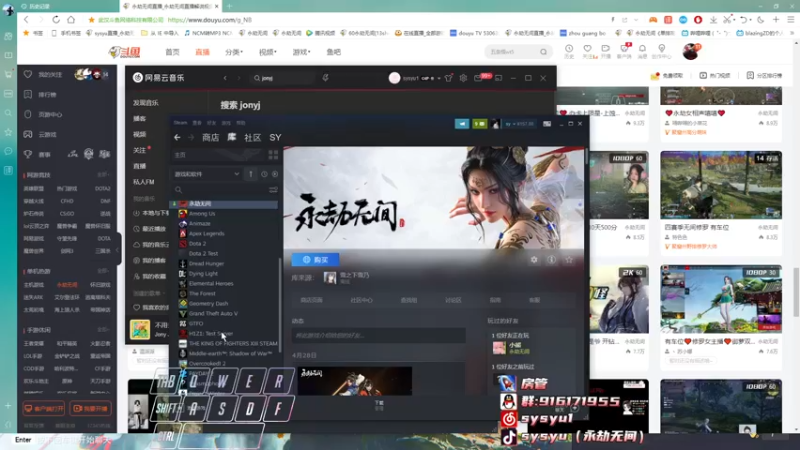The height and width of the screenshot is (450, 800).
Task: Click Steam library game list scrollbar
Action: pos(280,306)
